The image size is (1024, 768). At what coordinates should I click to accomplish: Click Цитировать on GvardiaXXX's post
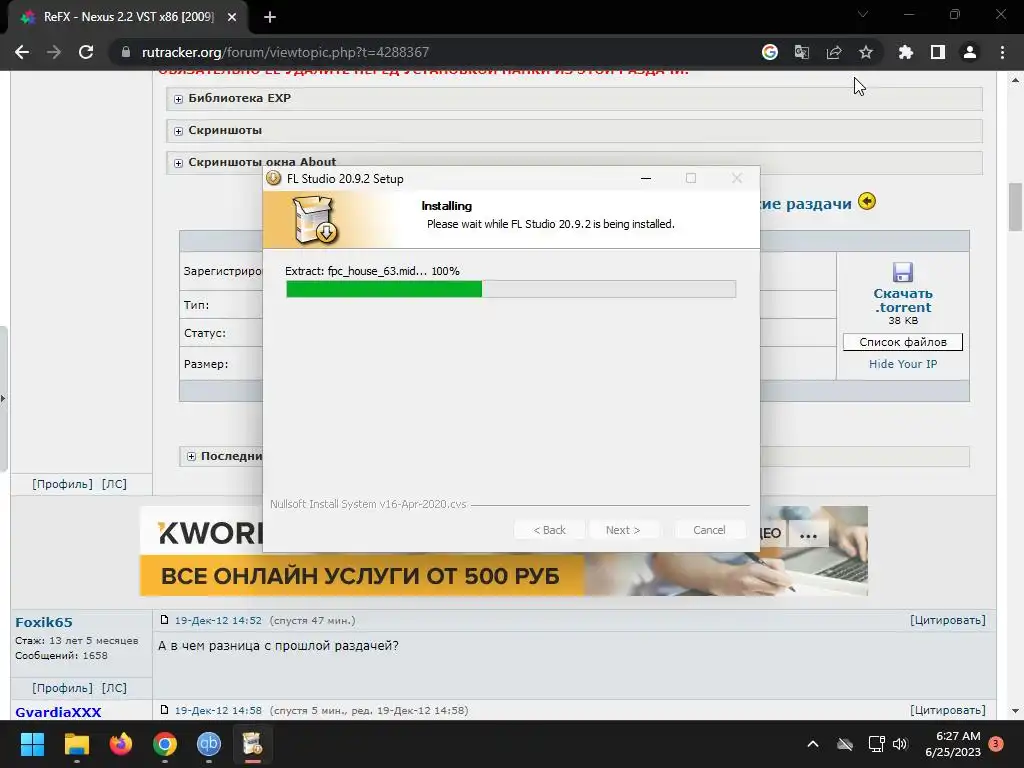[948, 711]
